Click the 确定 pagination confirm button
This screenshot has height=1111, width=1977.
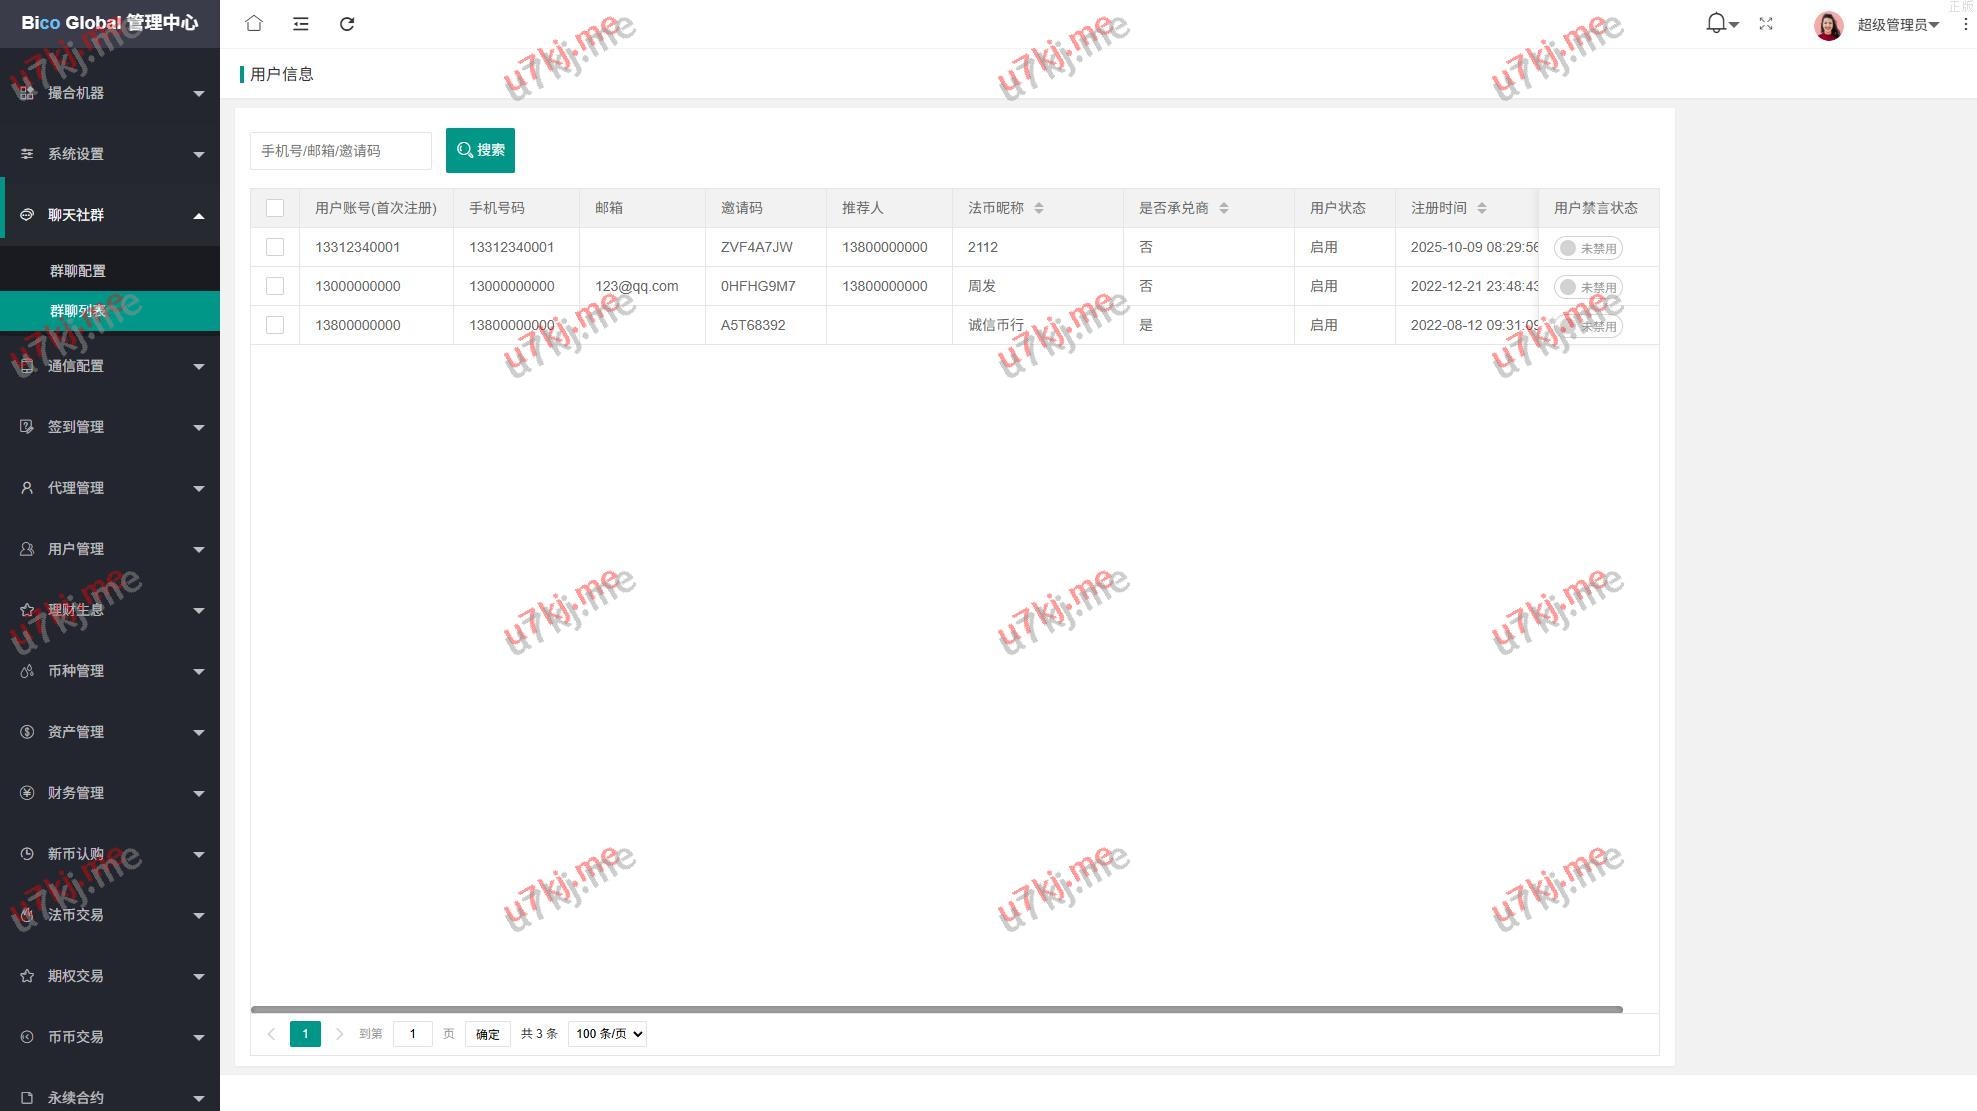(x=487, y=1034)
